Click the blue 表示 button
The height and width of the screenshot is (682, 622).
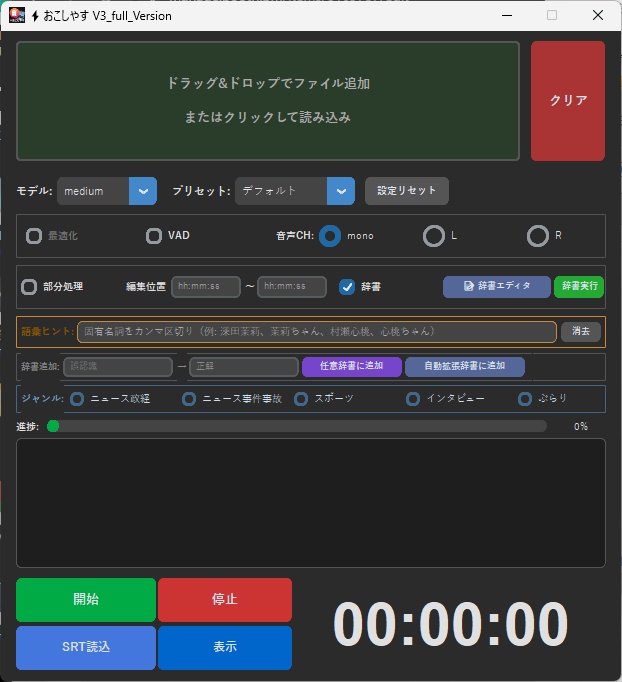(225, 648)
